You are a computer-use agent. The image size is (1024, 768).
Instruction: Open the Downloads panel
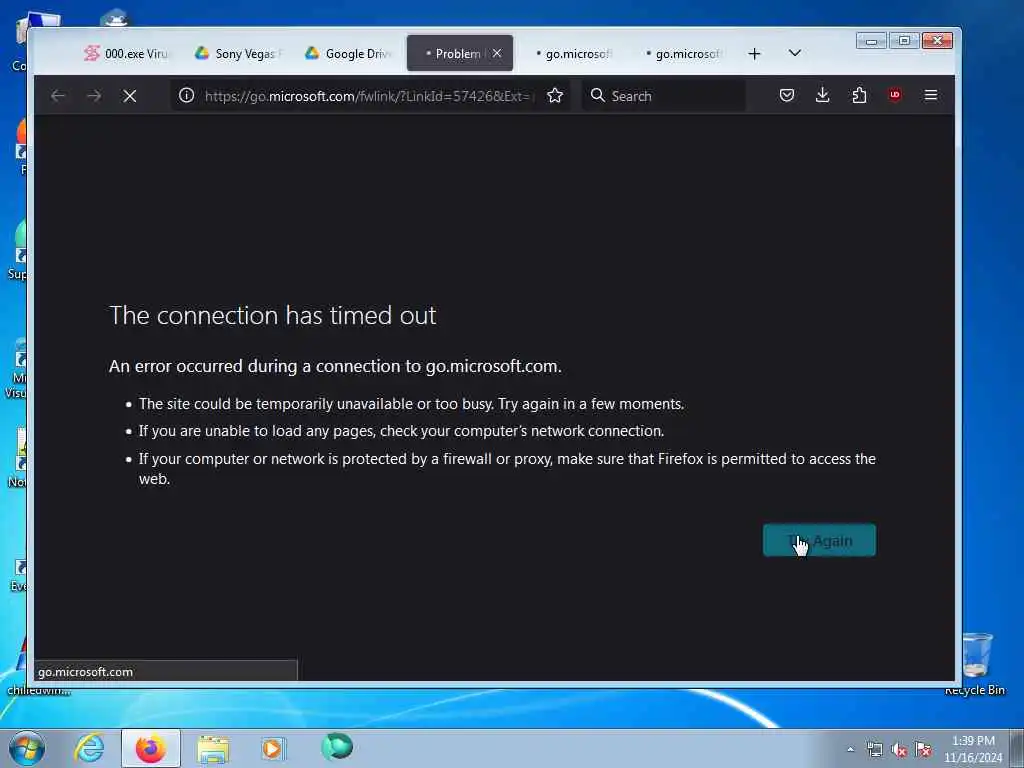(x=823, y=95)
